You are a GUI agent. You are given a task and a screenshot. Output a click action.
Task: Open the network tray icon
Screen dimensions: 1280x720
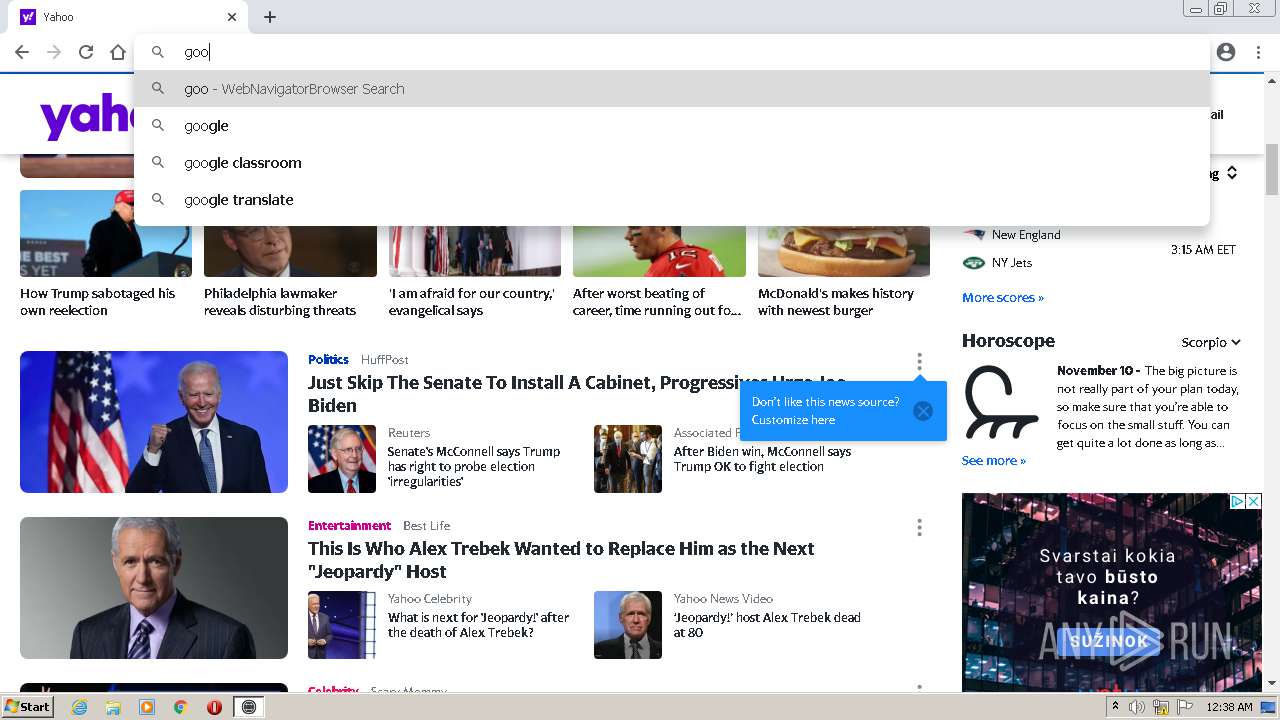pyautogui.click(x=1161, y=707)
